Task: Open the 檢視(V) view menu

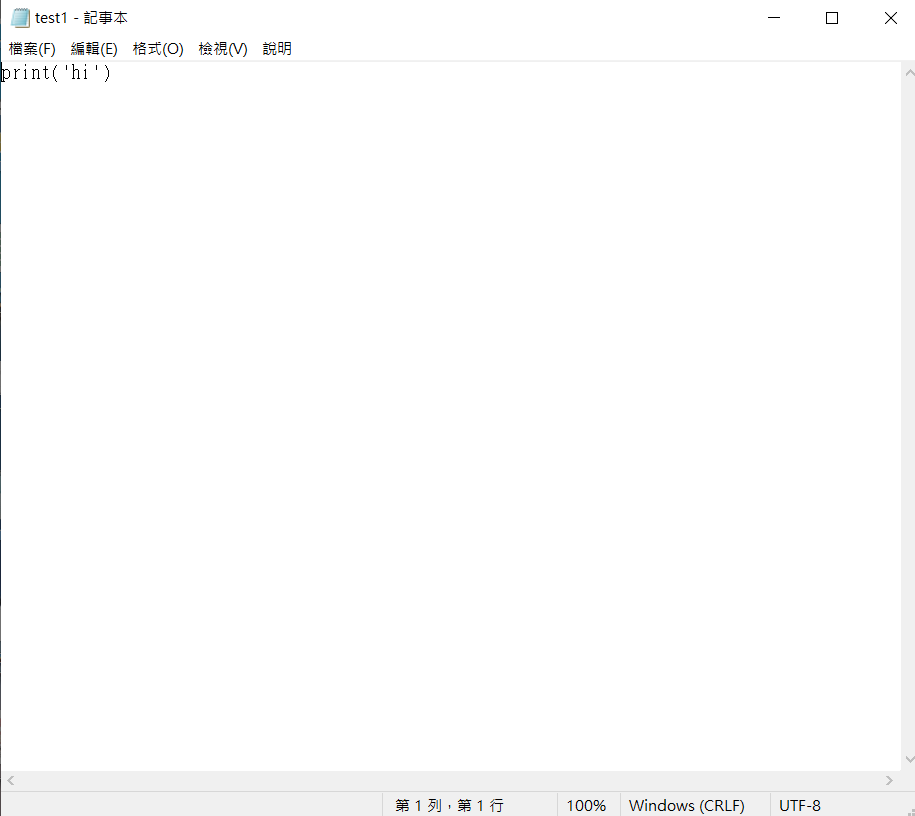Action: (223, 48)
